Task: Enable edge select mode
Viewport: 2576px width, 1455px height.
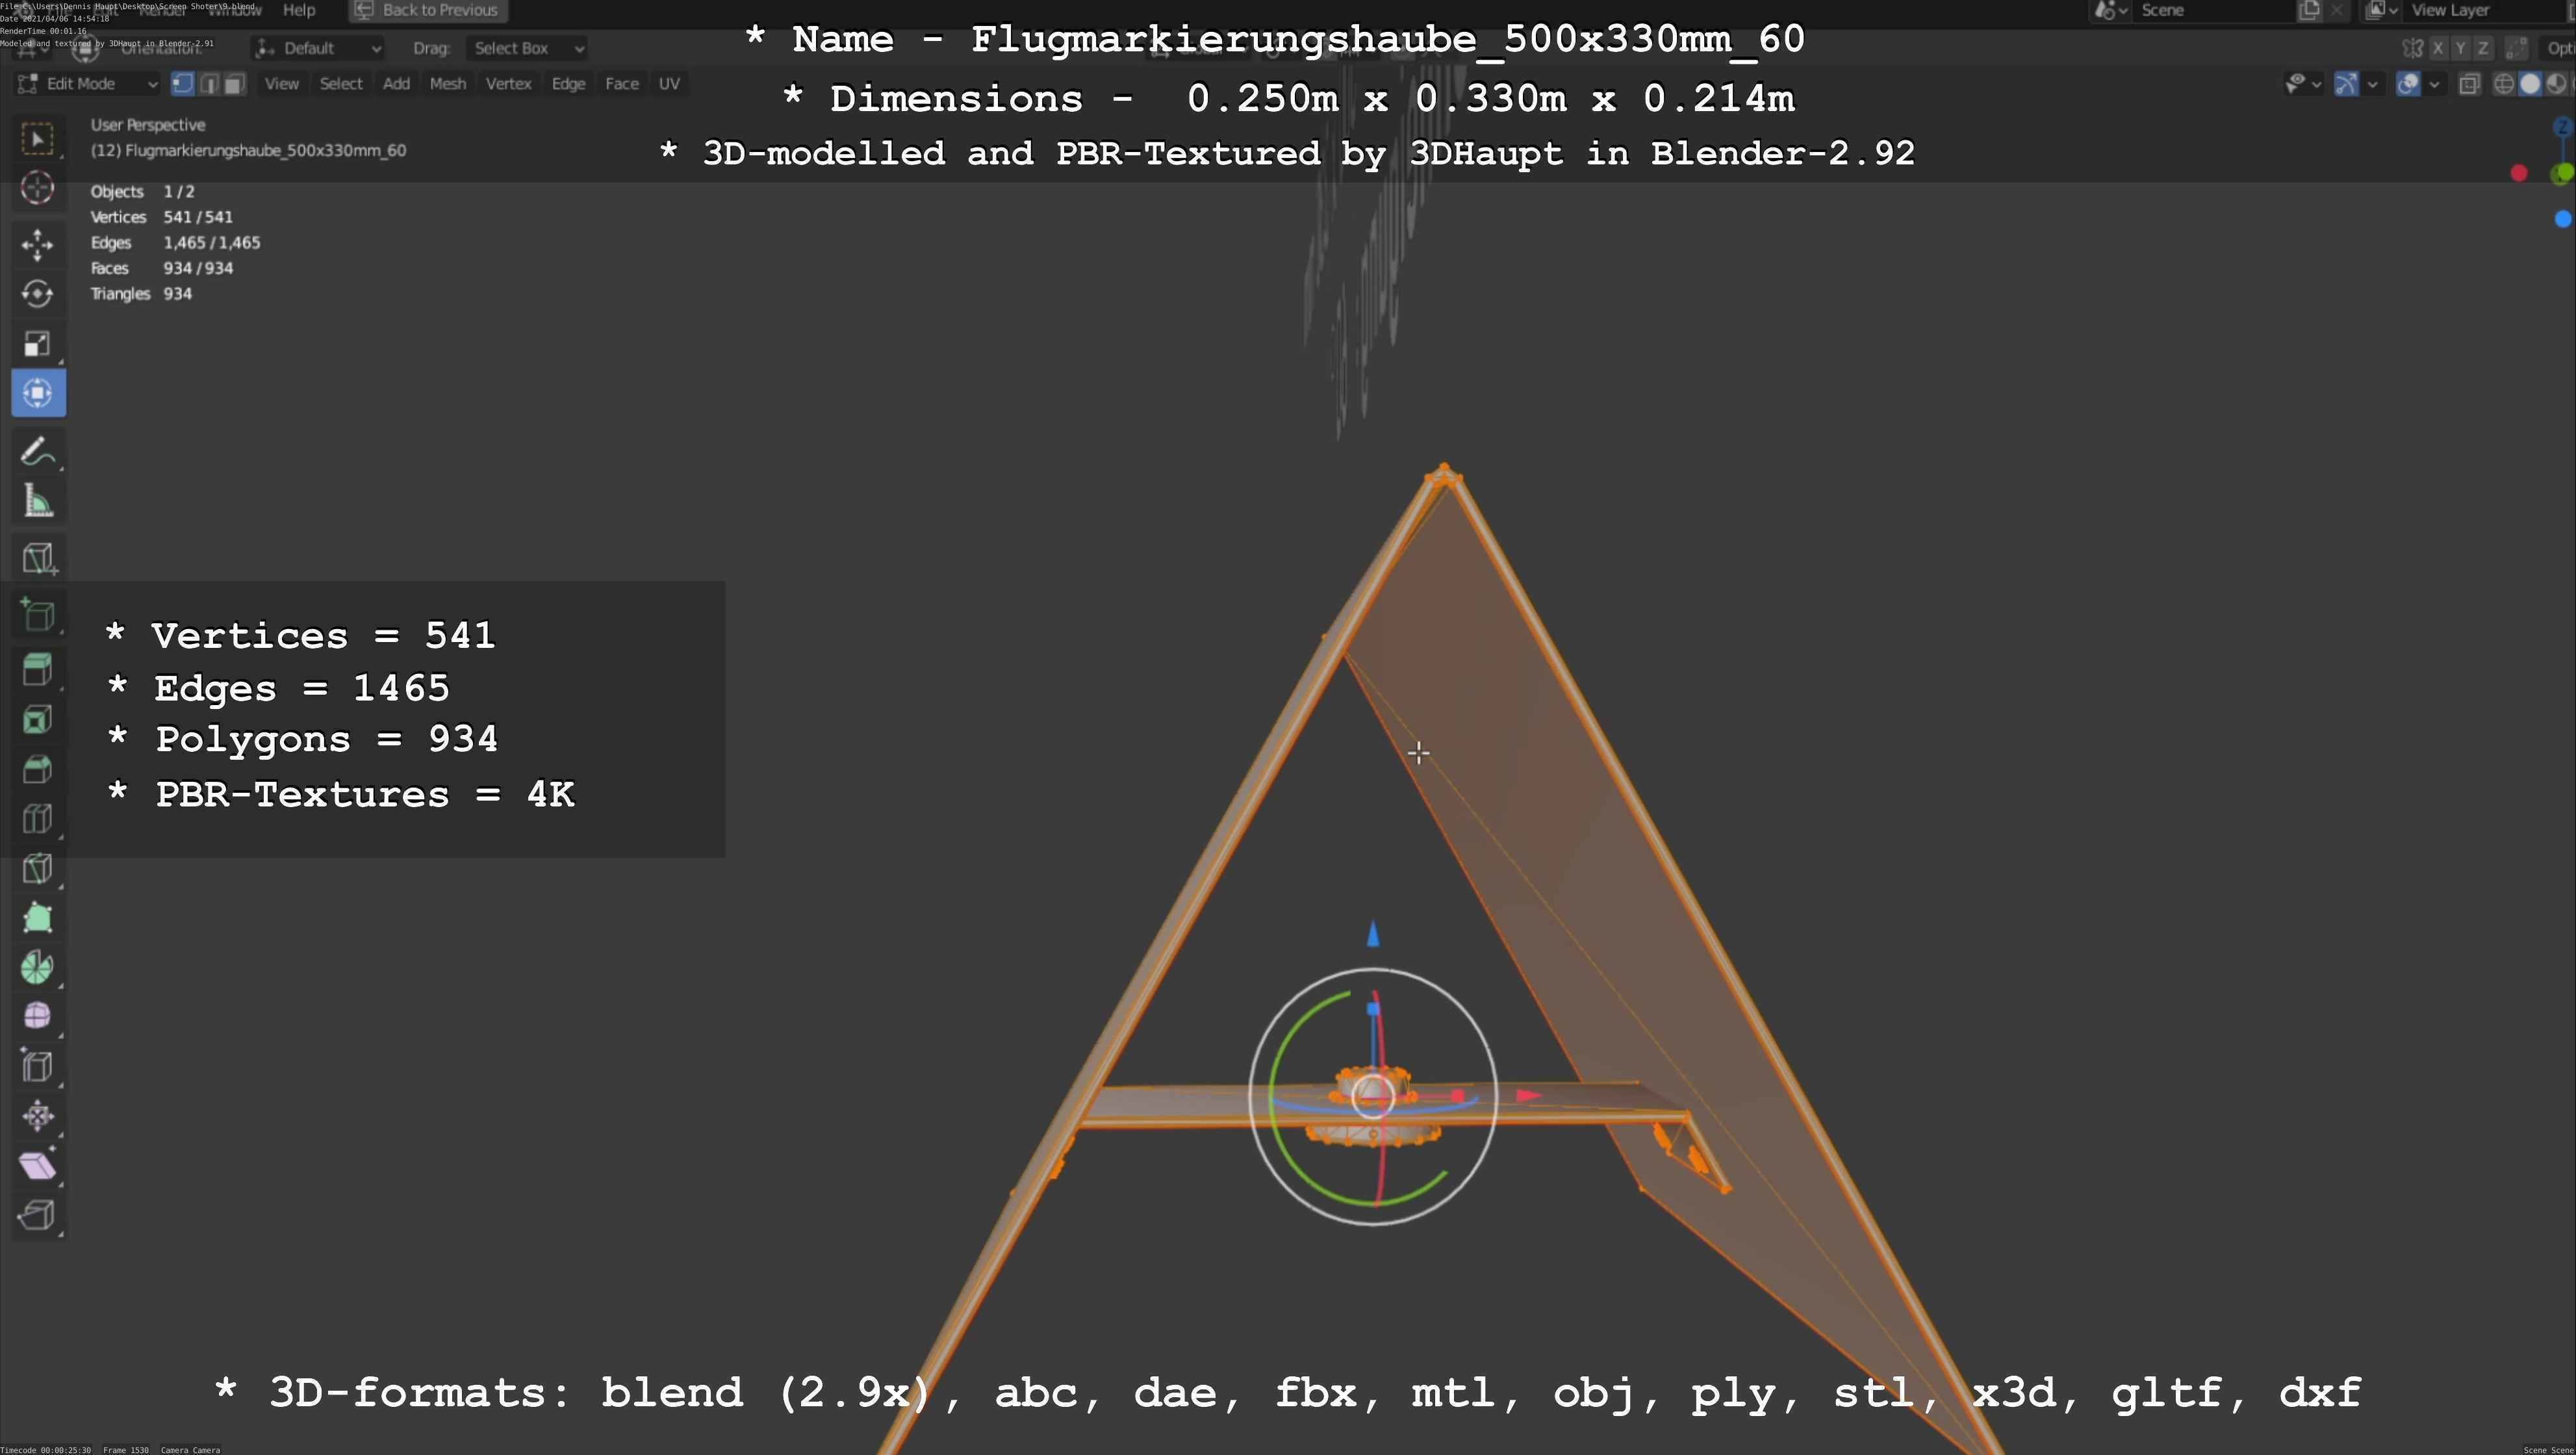Action: point(209,84)
